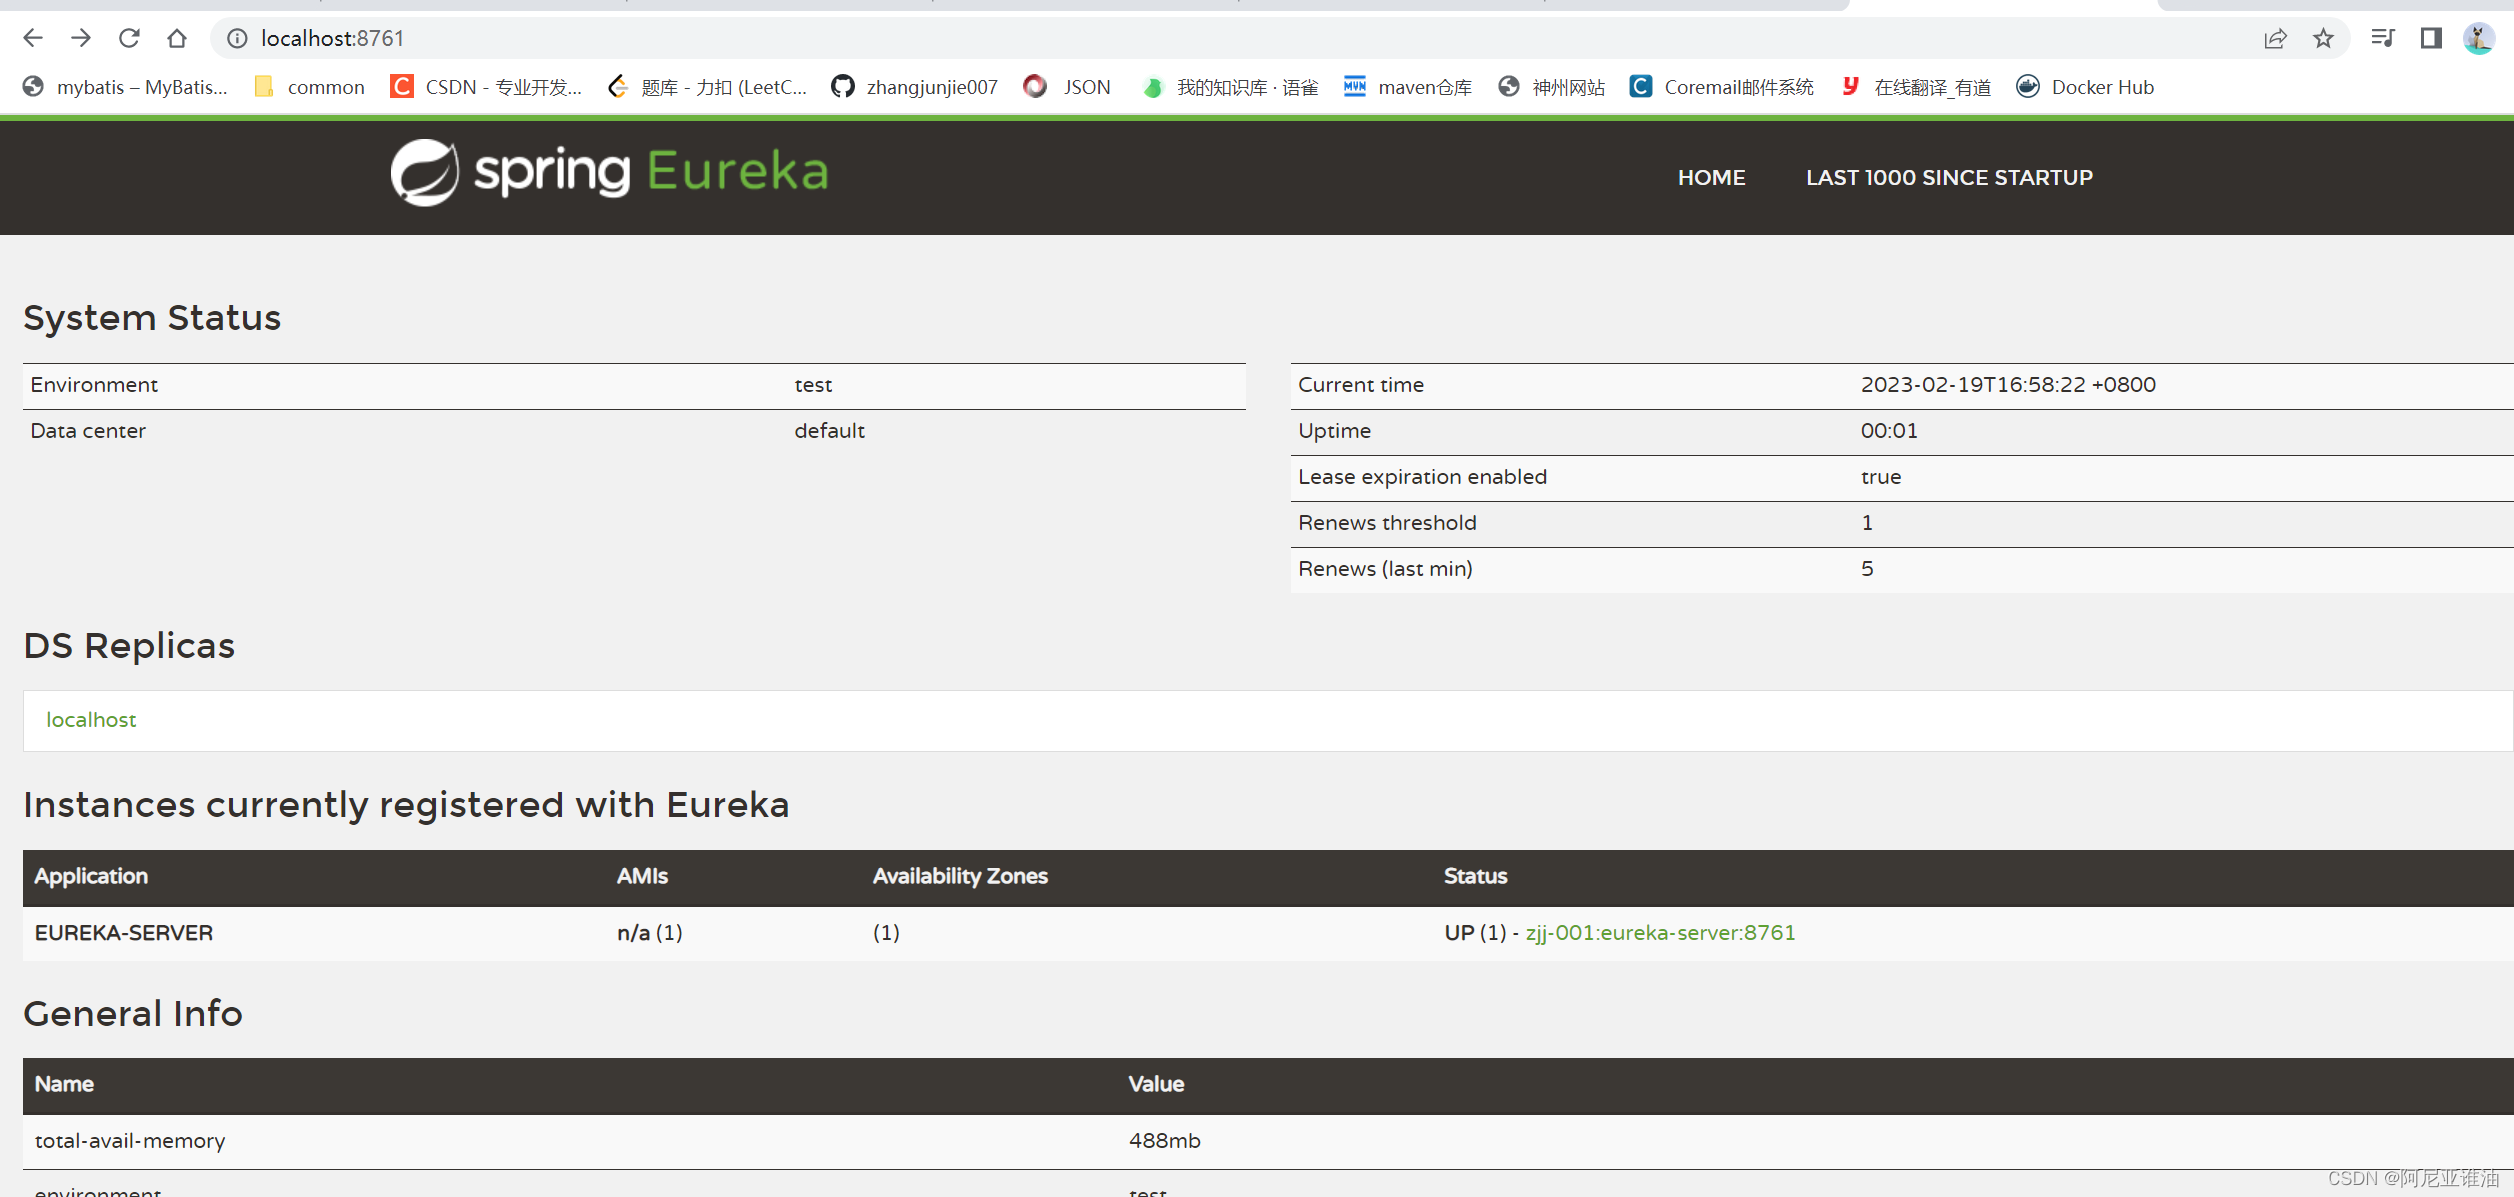The height and width of the screenshot is (1197, 2514).
Task: Open the side panel icon
Action: [x=2431, y=38]
